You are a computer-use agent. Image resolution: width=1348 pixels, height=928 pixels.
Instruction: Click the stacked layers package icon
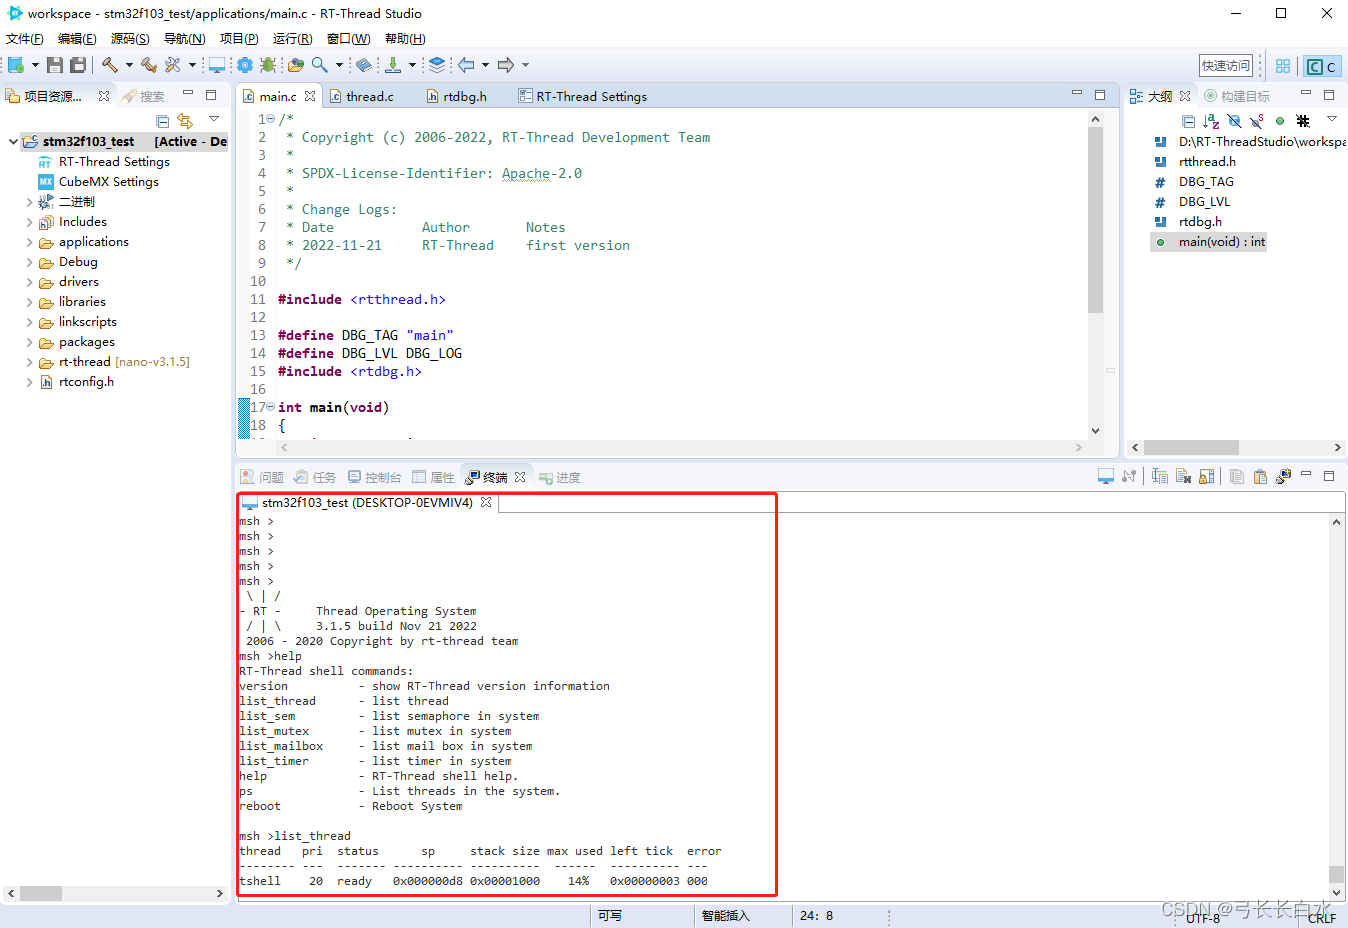[x=437, y=65]
